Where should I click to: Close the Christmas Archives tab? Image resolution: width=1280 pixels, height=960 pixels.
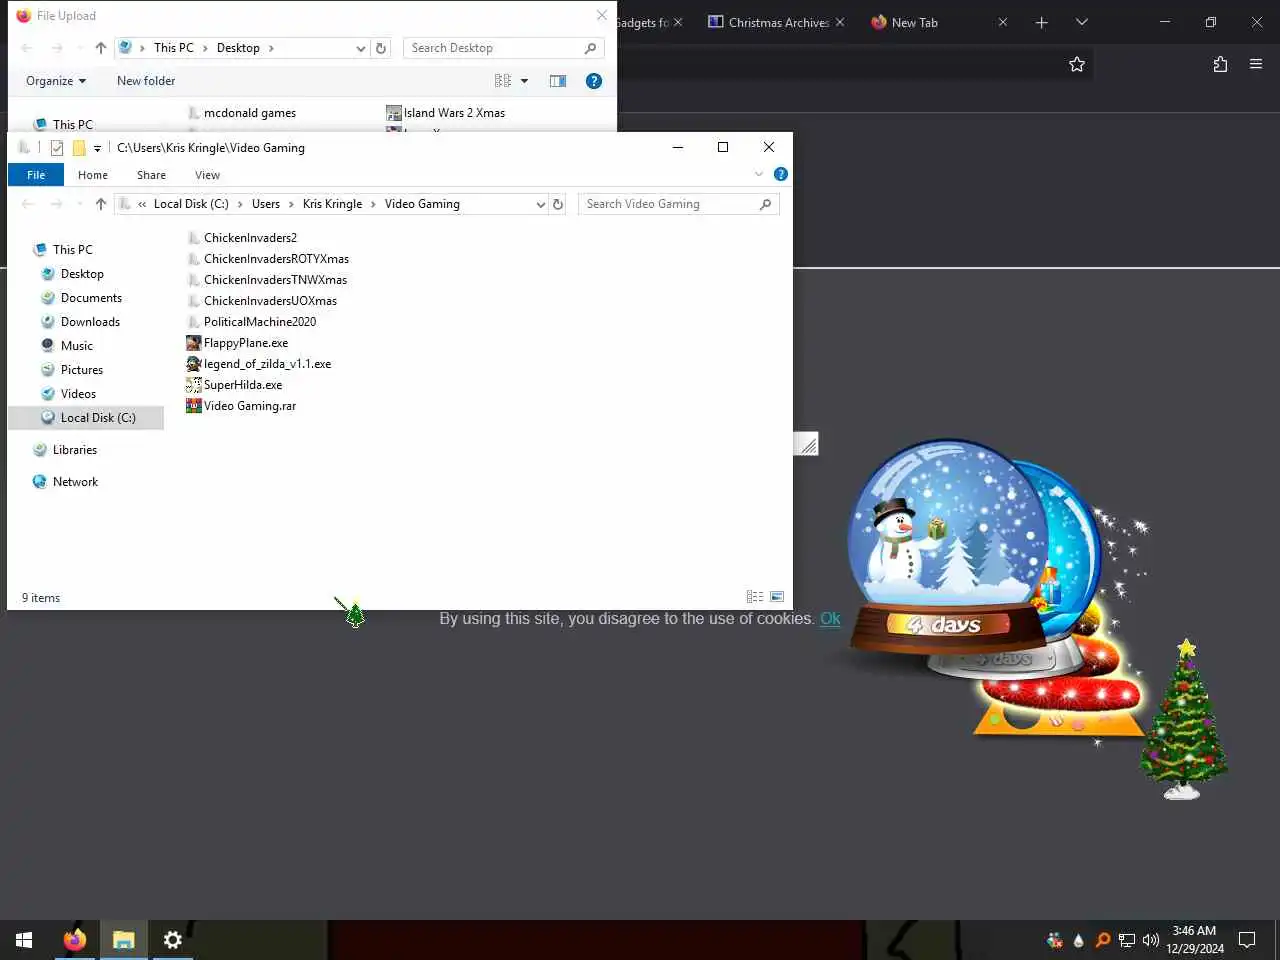(840, 22)
